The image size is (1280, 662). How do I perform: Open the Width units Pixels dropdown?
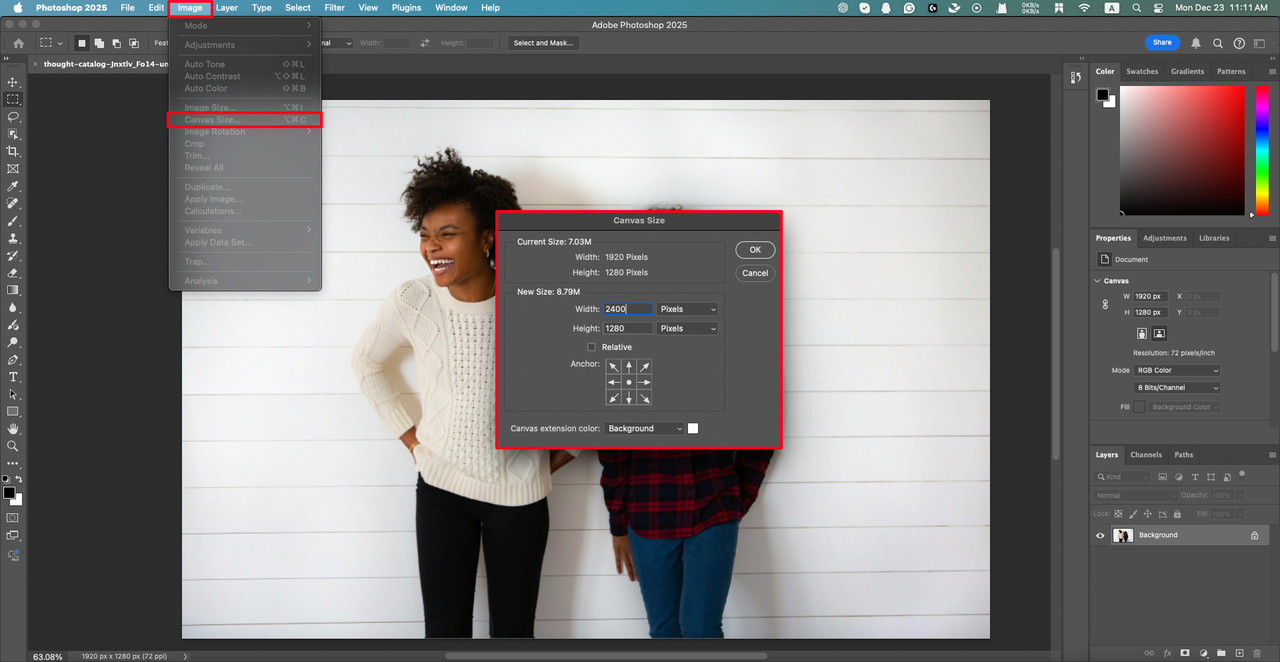click(687, 309)
